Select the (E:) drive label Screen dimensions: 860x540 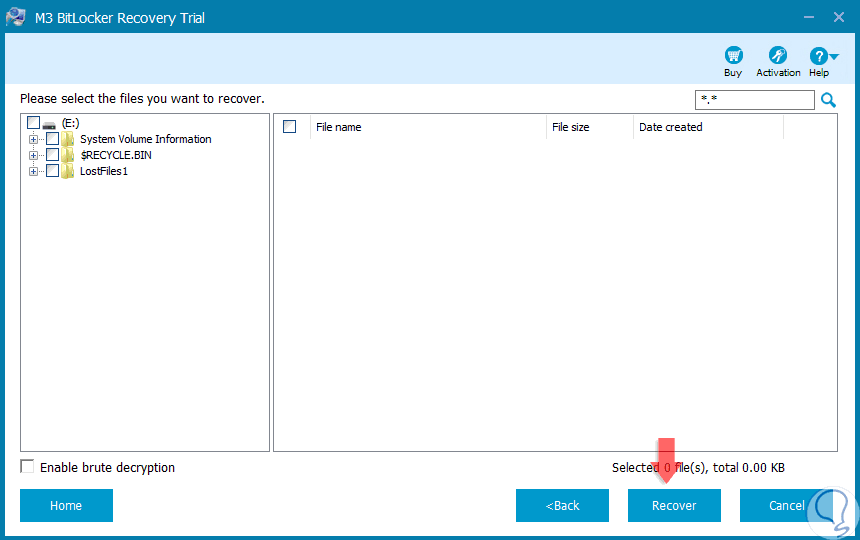(x=70, y=123)
